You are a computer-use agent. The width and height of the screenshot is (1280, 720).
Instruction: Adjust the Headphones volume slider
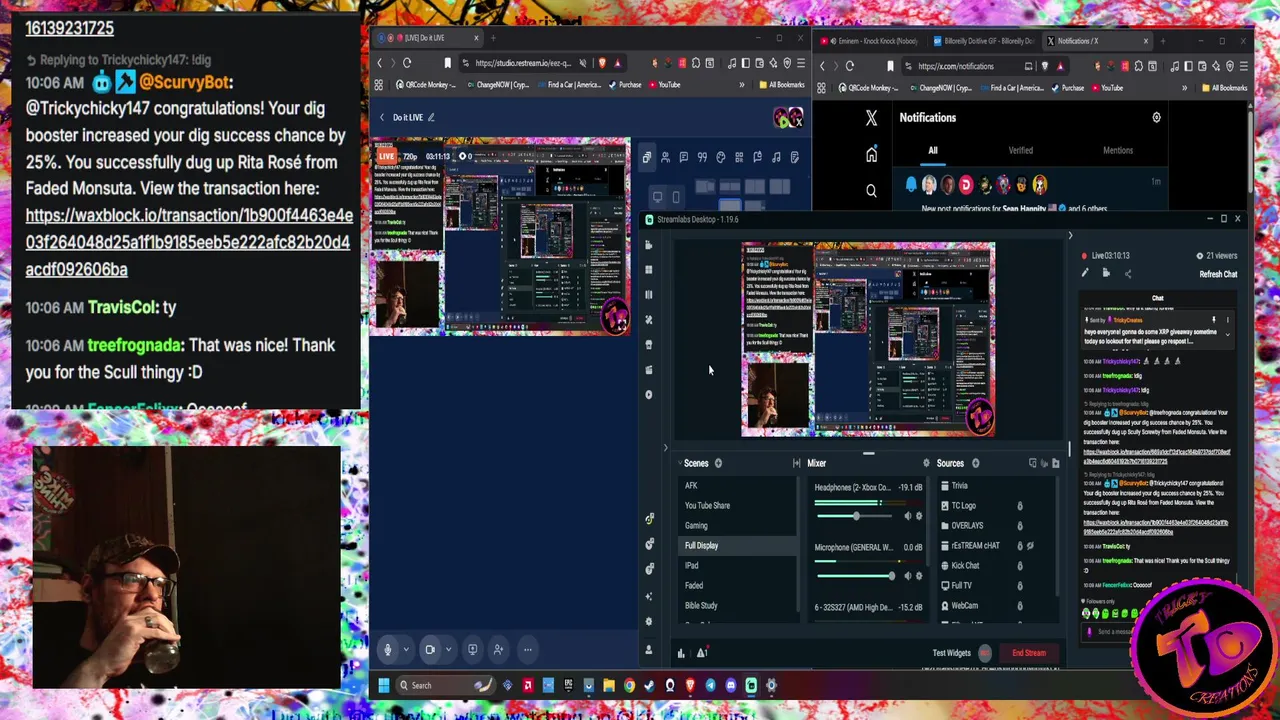click(856, 516)
